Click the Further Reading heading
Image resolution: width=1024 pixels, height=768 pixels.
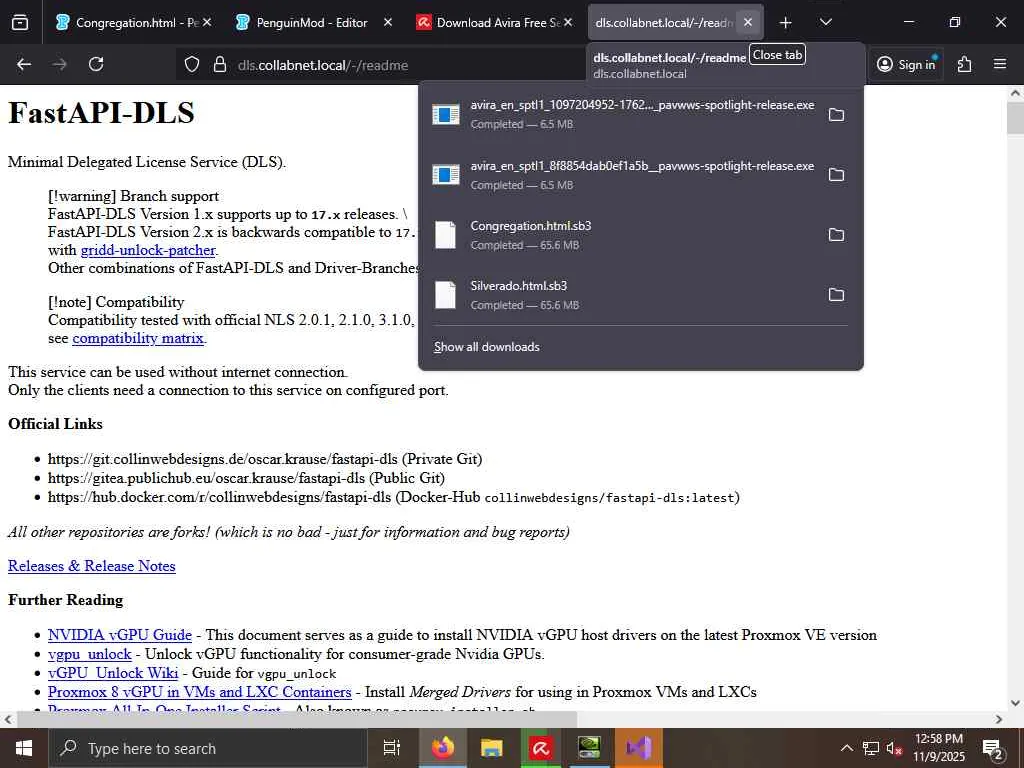(x=65, y=600)
